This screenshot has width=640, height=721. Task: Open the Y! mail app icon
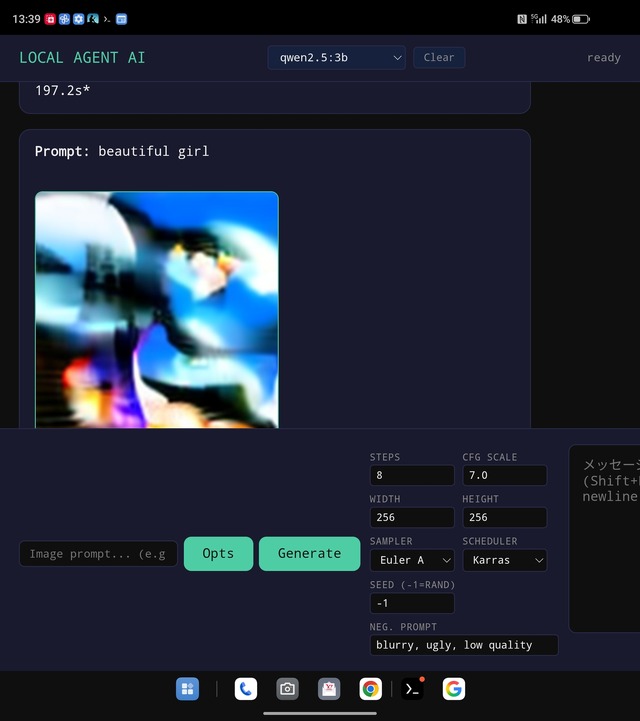click(329, 689)
